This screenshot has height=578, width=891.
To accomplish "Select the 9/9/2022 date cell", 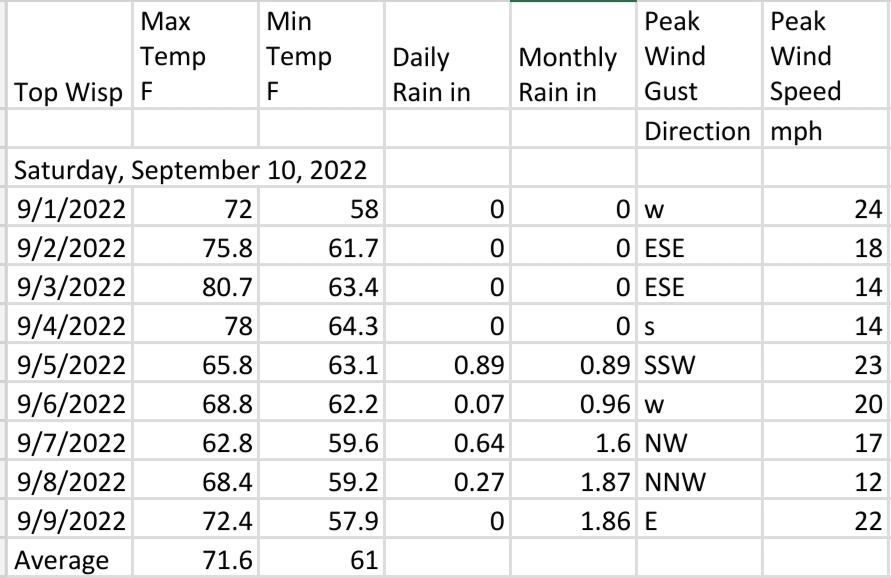I will (69, 521).
